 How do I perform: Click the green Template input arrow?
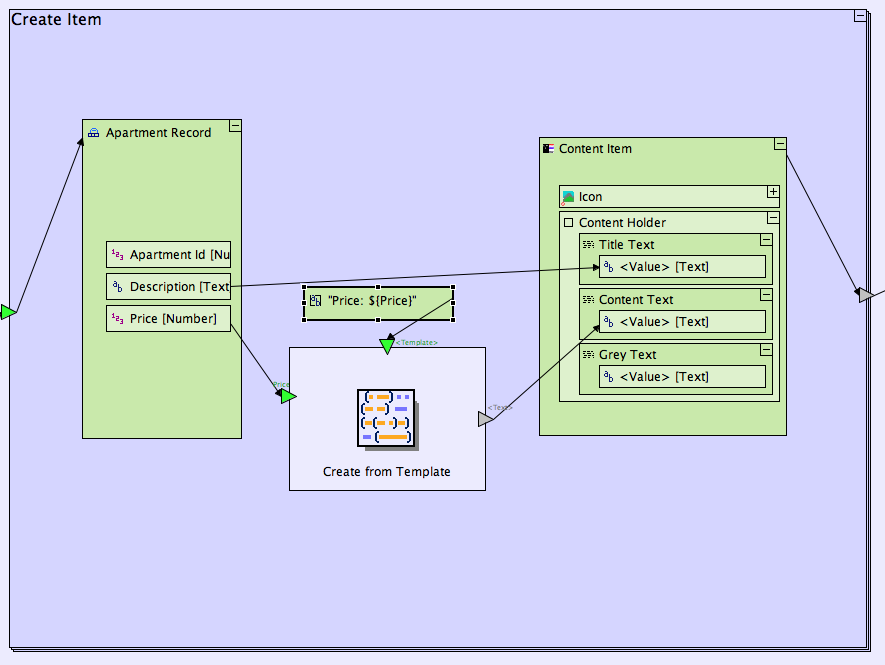(387, 346)
